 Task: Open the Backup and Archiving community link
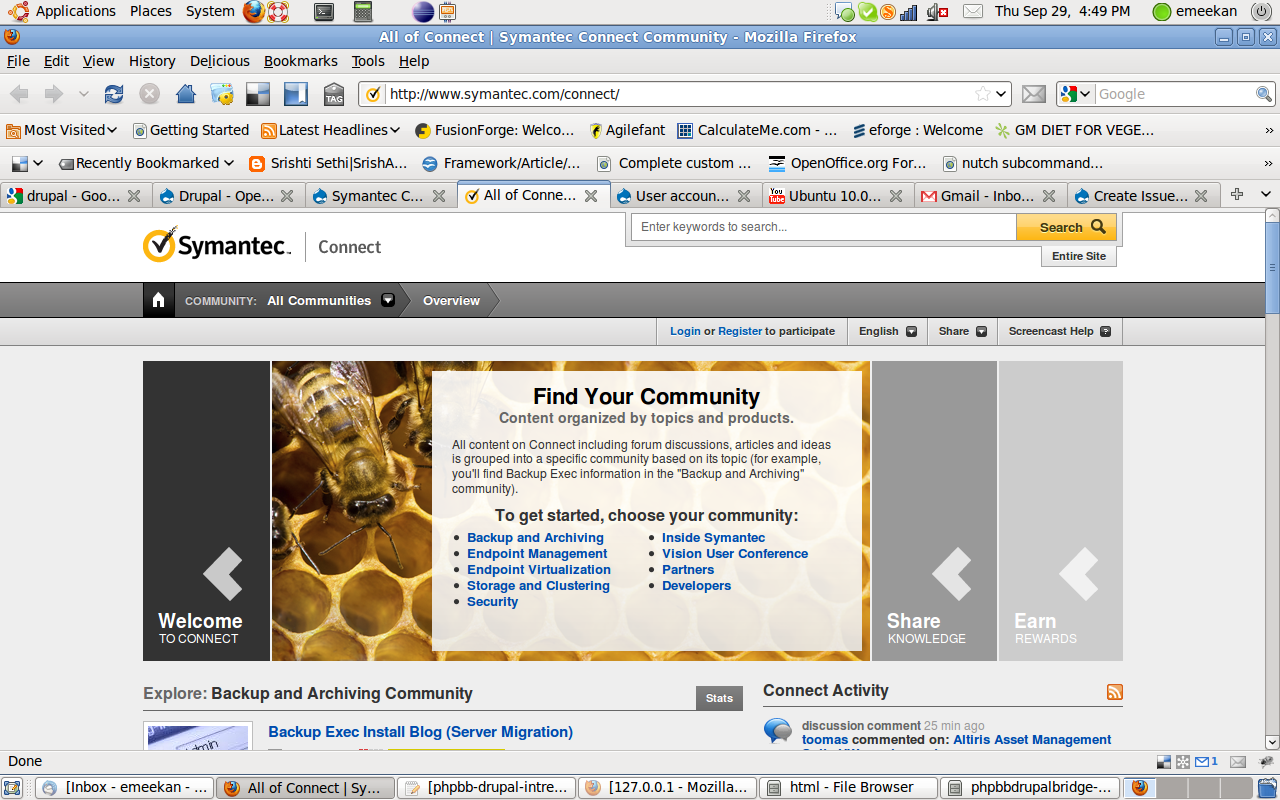tap(535, 538)
